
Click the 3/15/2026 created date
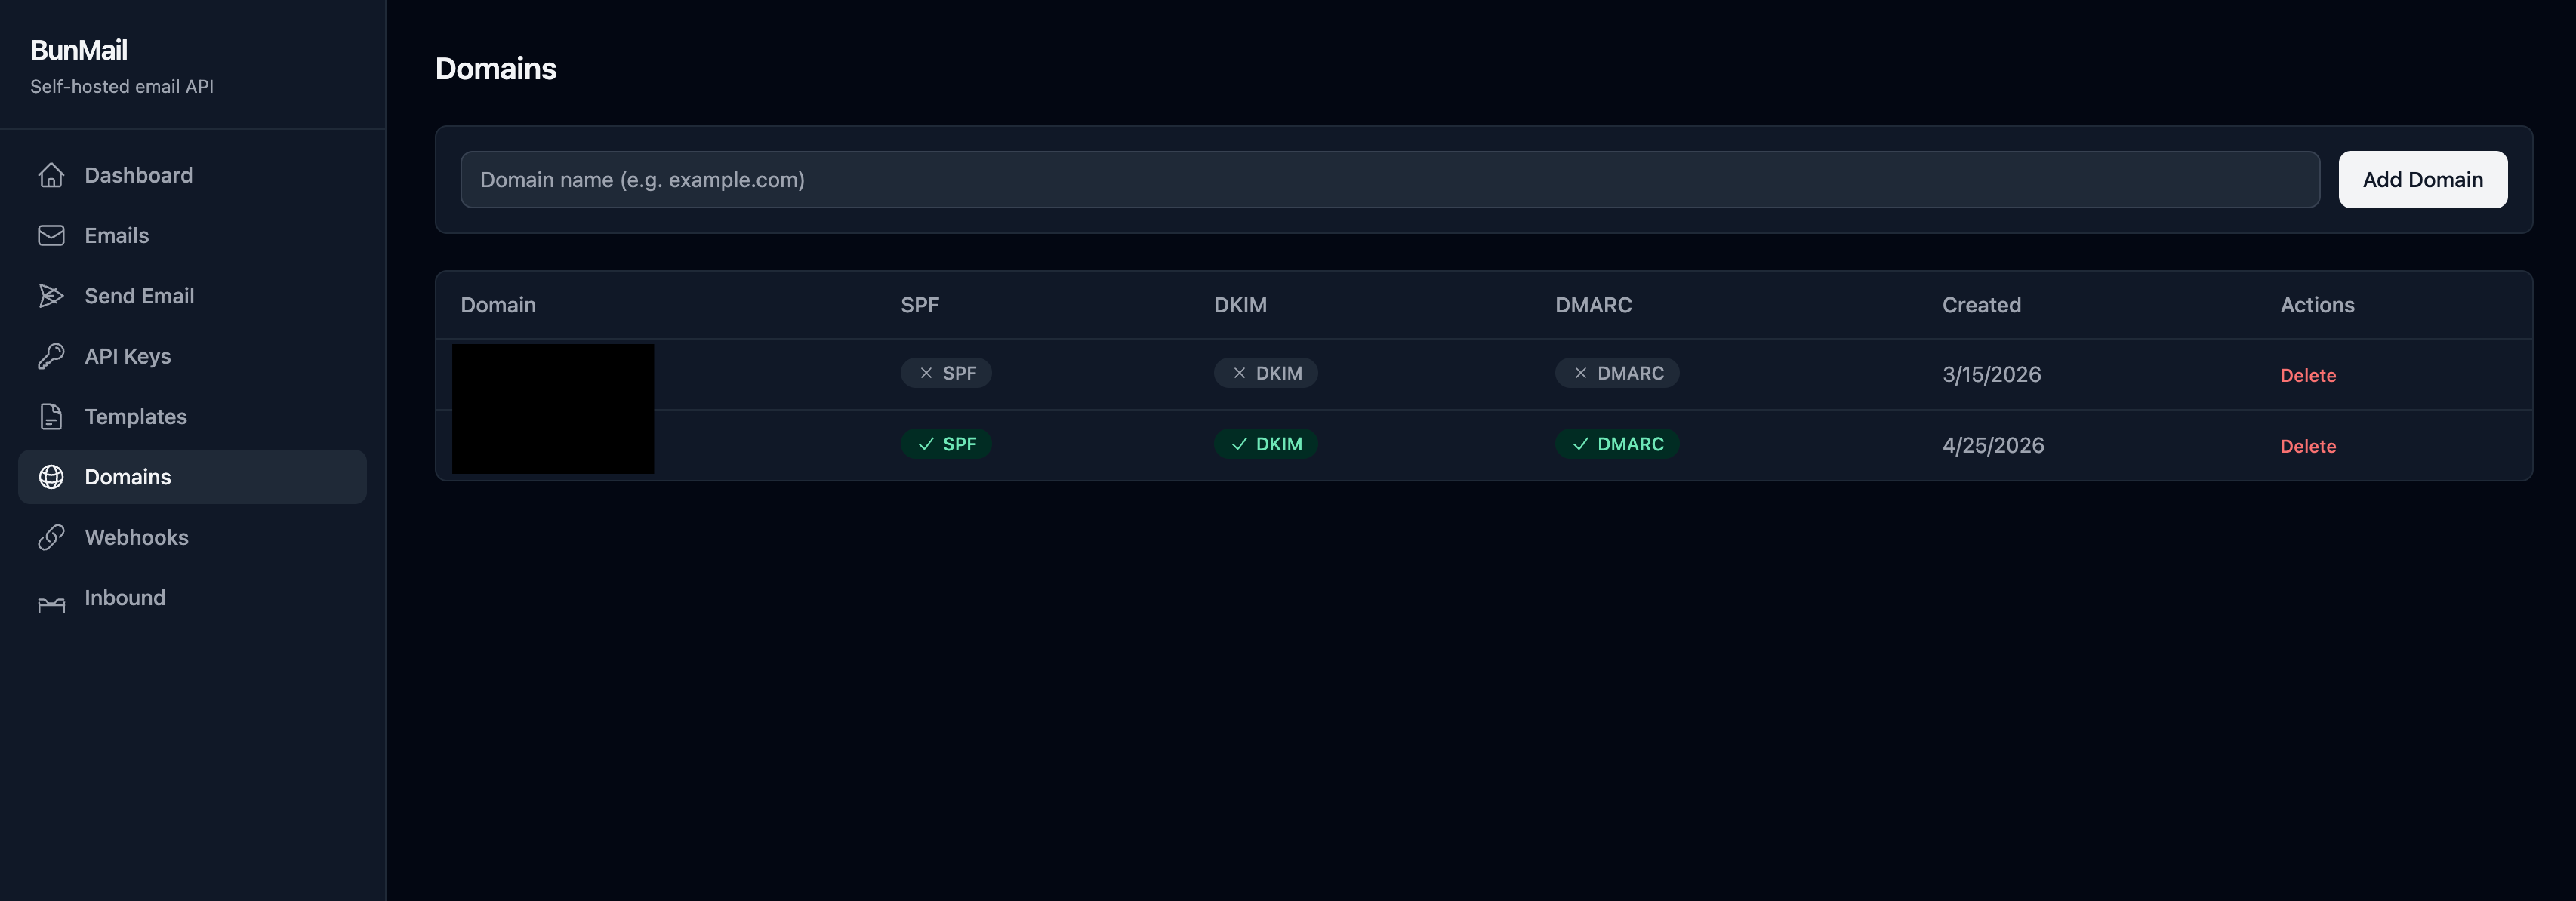pyautogui.click(x=1991, y=374)
